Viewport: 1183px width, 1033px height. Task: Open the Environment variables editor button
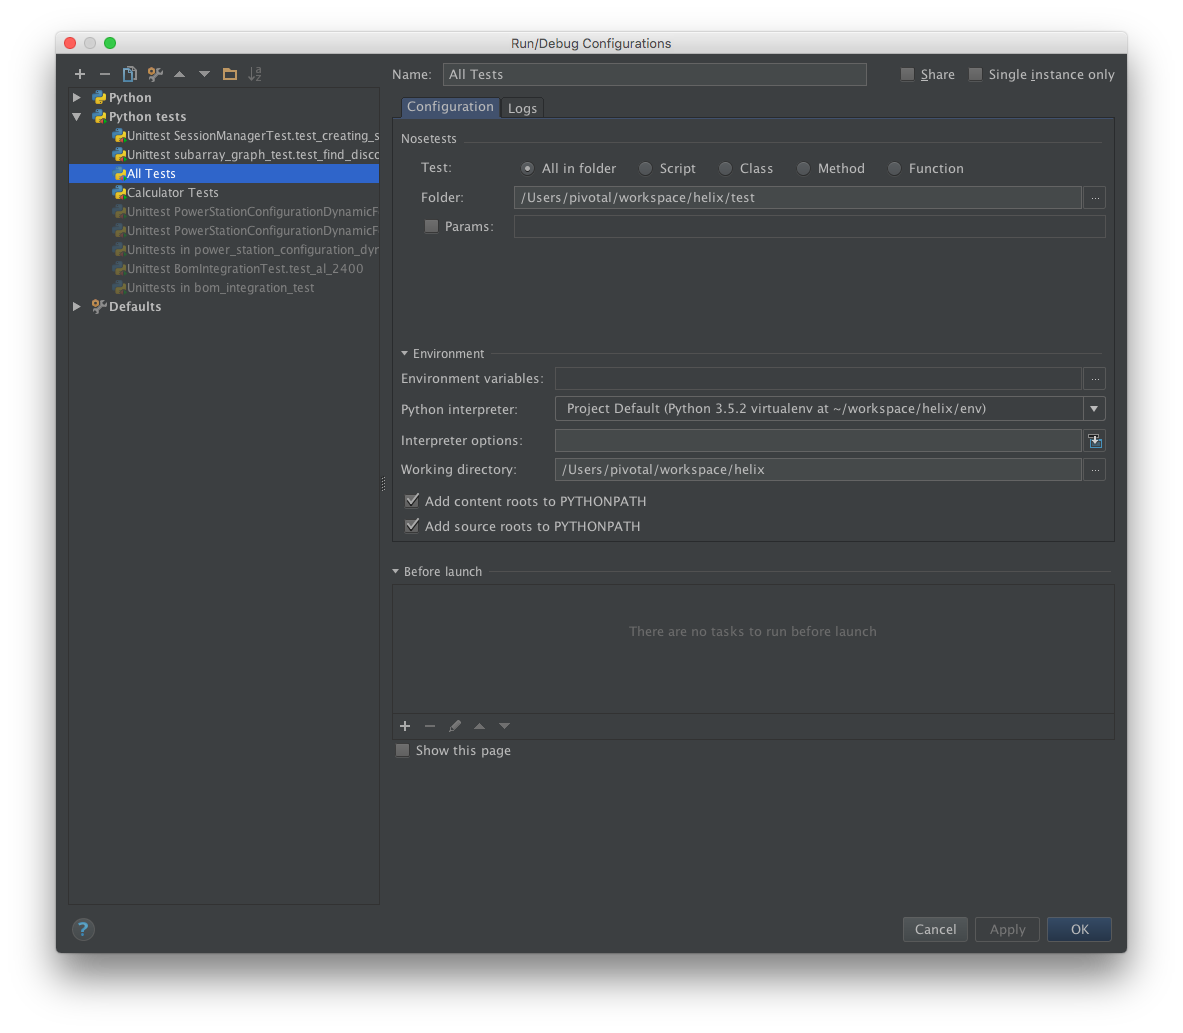pos(1095,379)
